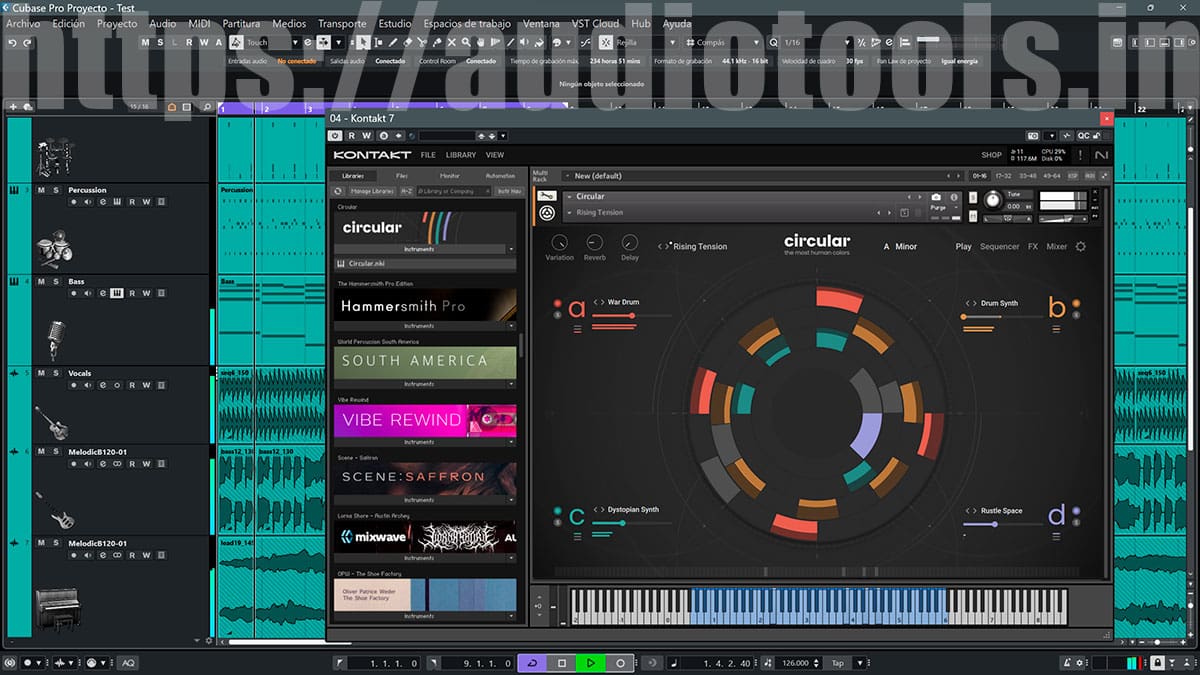The height and width of the screenshot is (675, 1200).
Task: Refresh the Kontakt libraries list
Action: point(338,191)
